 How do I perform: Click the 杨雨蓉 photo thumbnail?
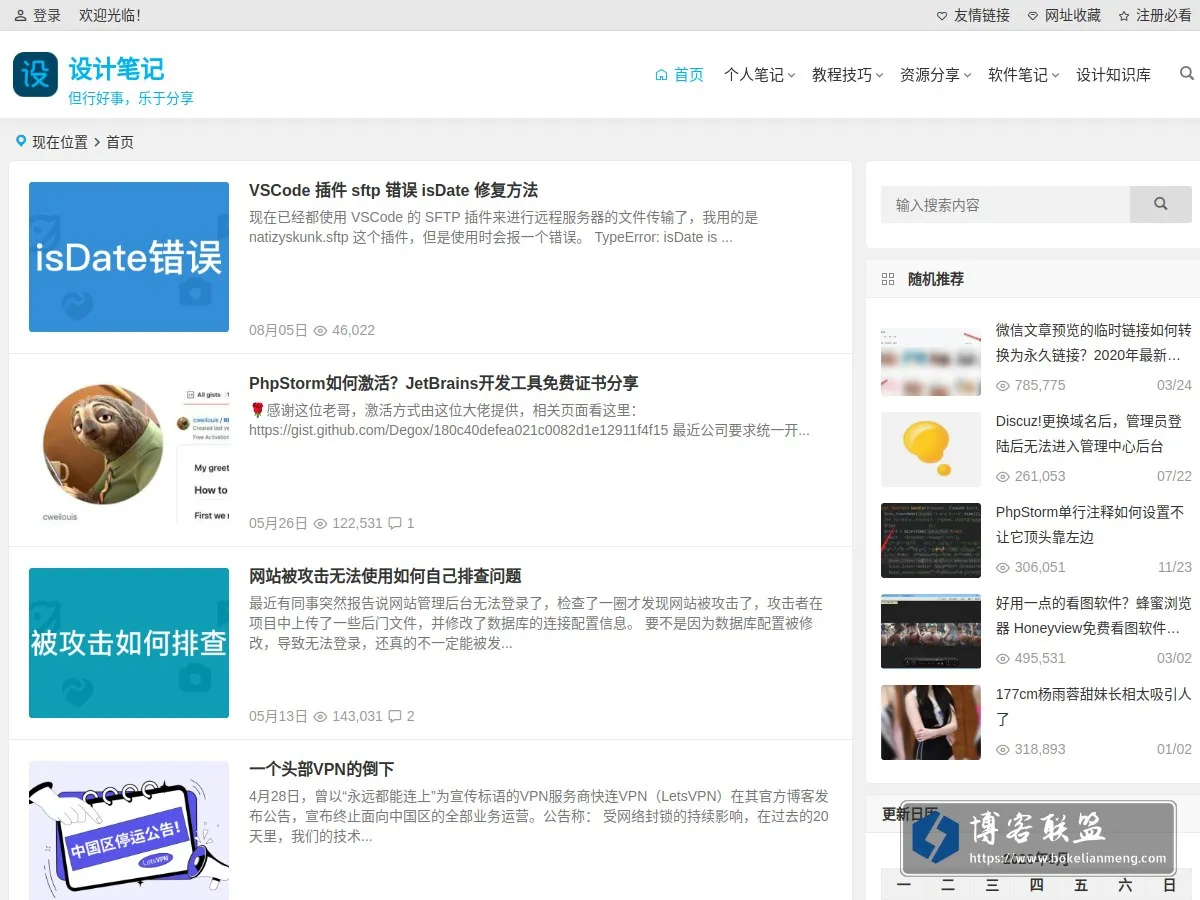[x=931, y=722]
